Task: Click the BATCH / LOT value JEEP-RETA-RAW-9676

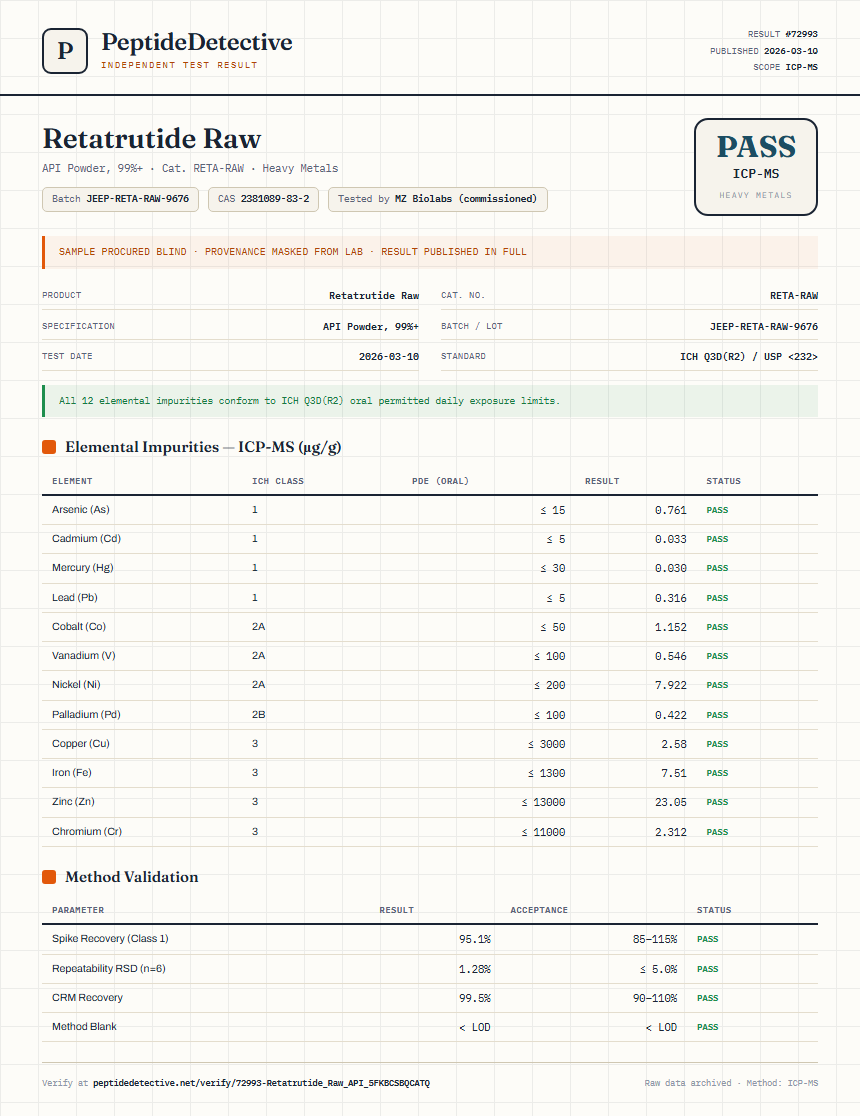Action: tap(764, 327)
